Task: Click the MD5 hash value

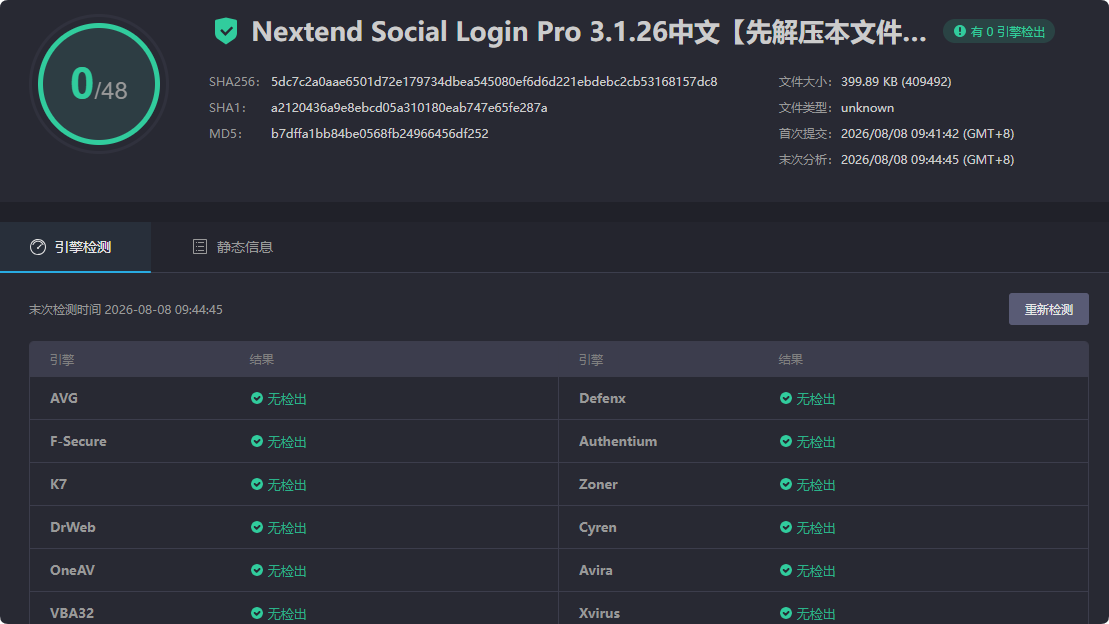Action: 379,134
